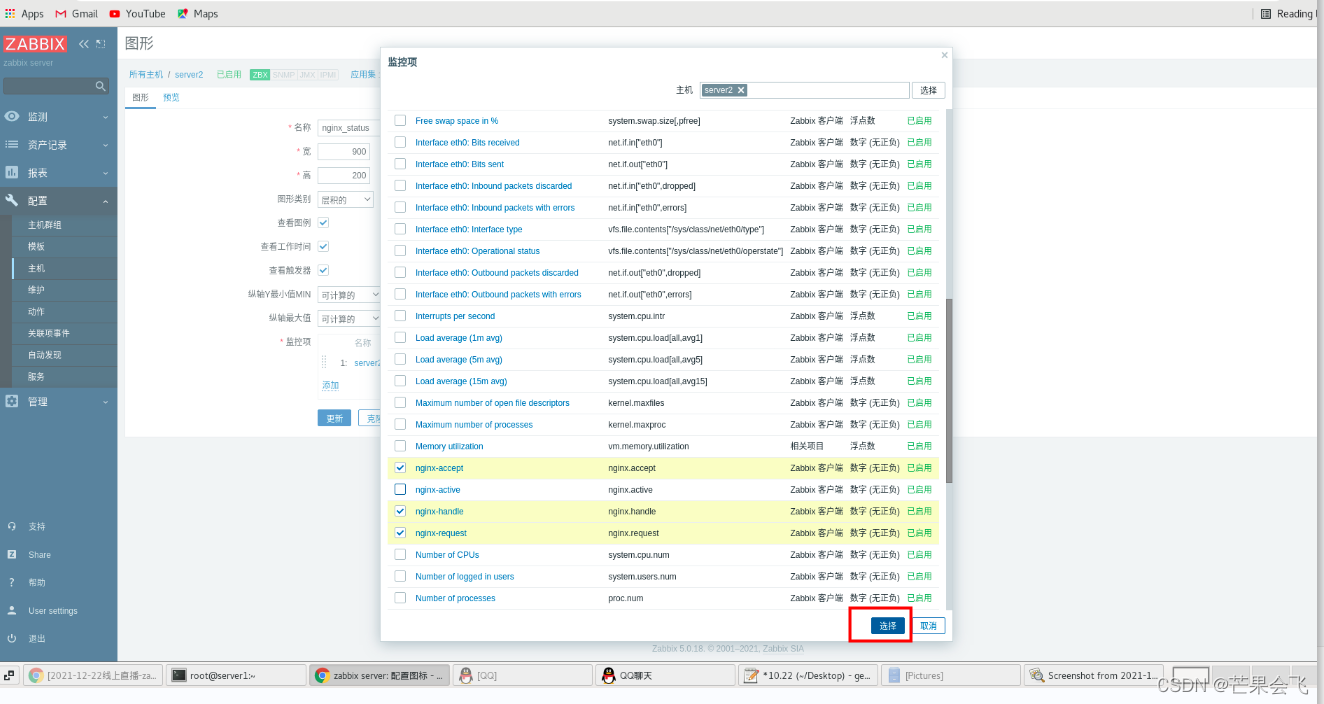The width and height of the screenshot is (1324, 704).
Task: Toggle the 查看触发器 checkbox
Action: coord(323,270)
